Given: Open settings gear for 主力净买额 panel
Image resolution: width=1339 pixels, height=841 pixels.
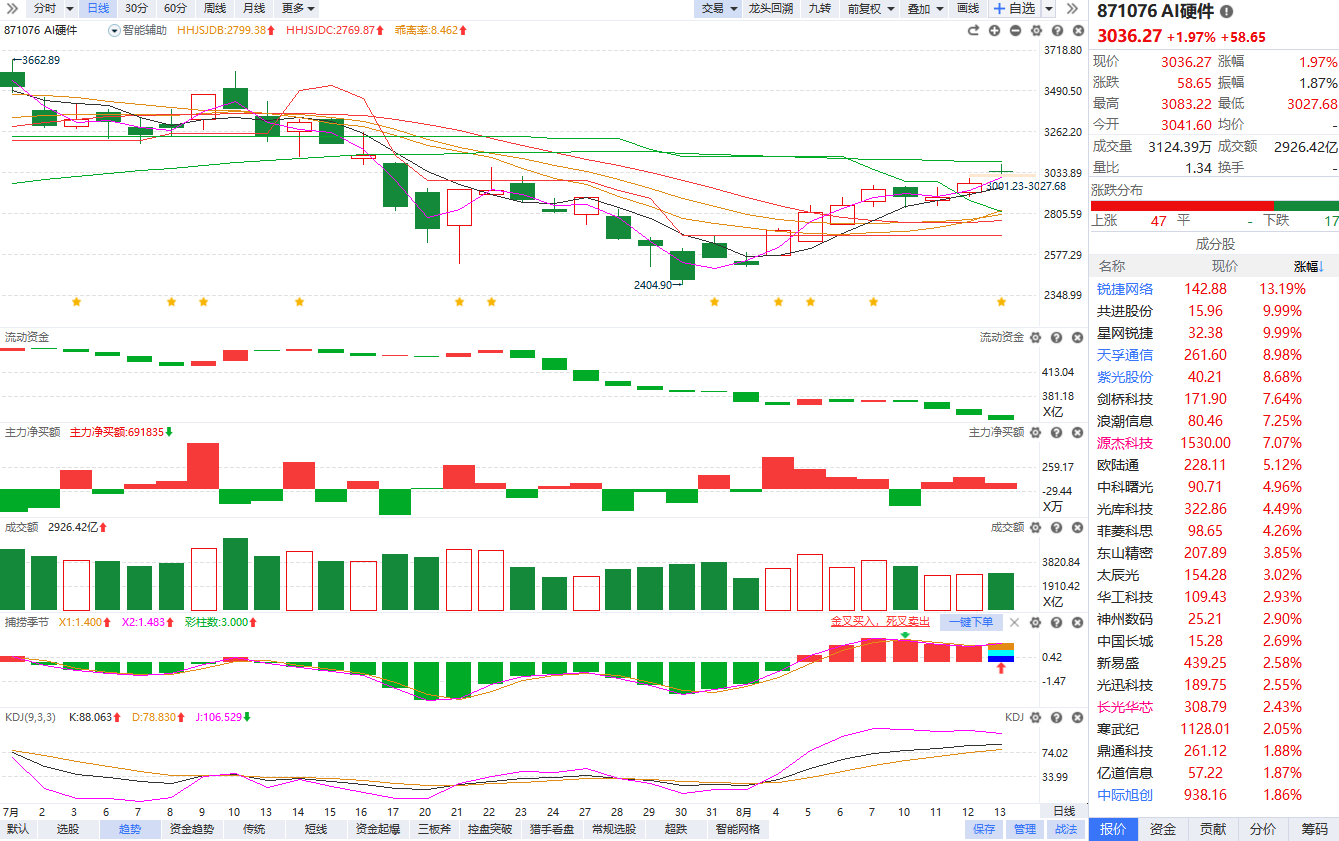Looking at the screenshot, I should point(1035,433).
